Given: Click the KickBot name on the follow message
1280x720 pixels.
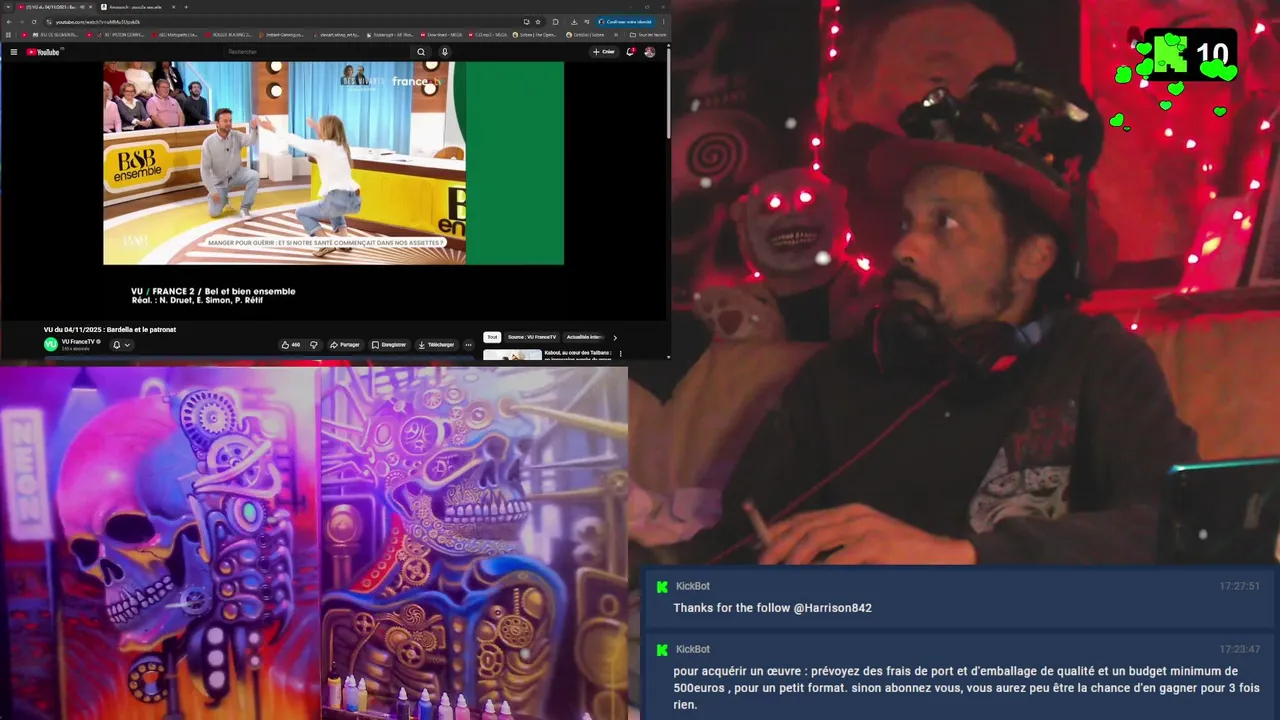Looking at the screenshot, I should 693,586.
